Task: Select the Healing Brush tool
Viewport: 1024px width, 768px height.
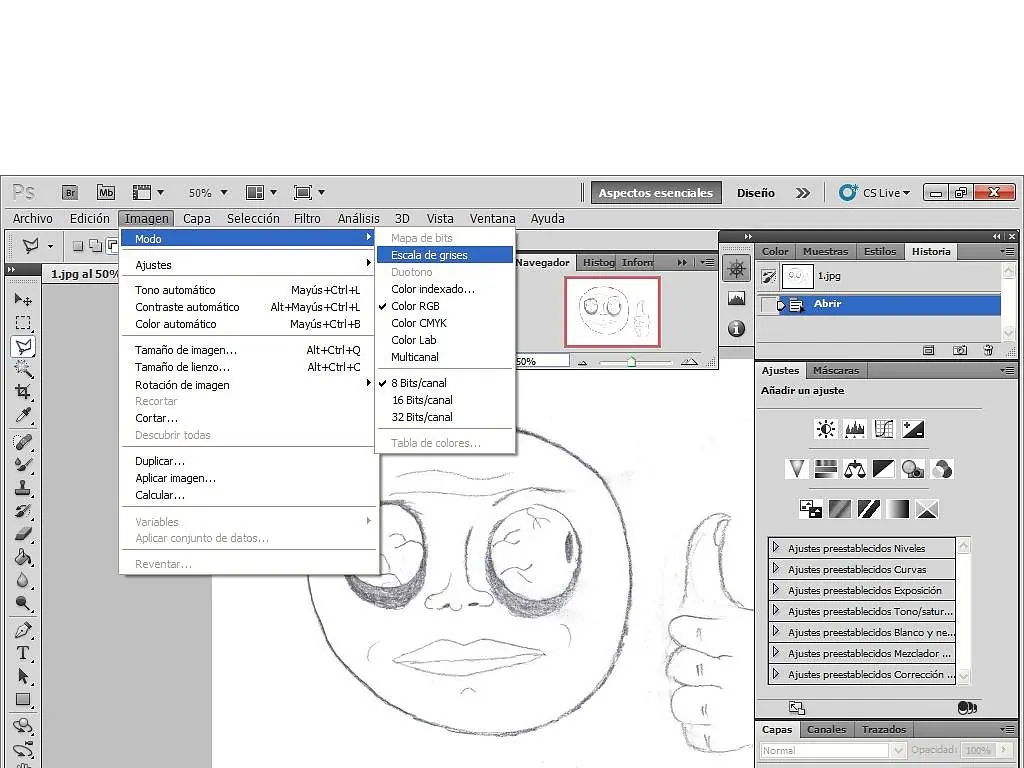Action: click(23, 442)
